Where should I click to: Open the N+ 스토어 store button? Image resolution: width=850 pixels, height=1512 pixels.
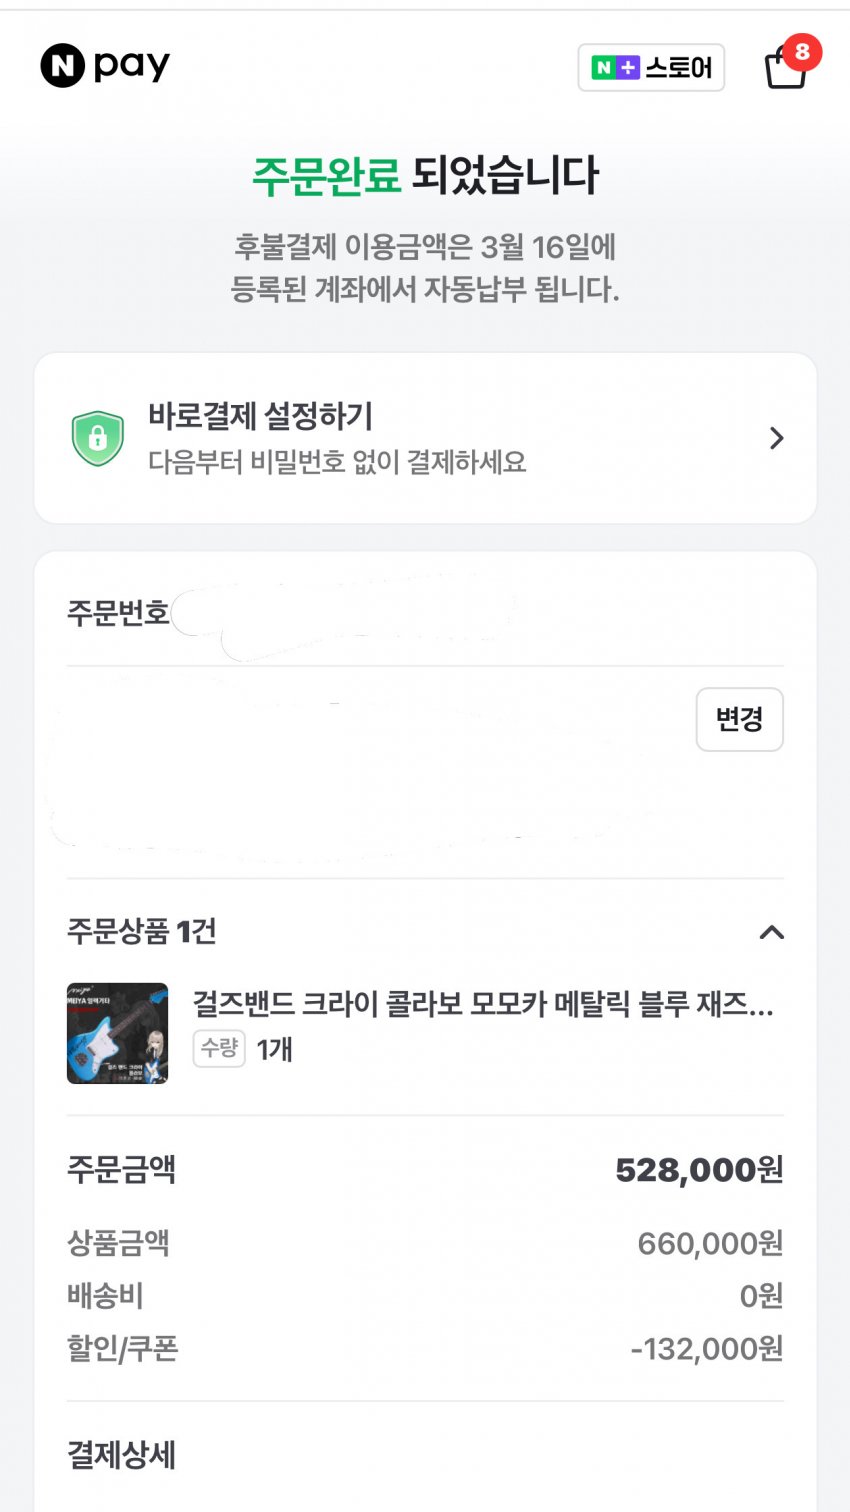click(651, 68)
